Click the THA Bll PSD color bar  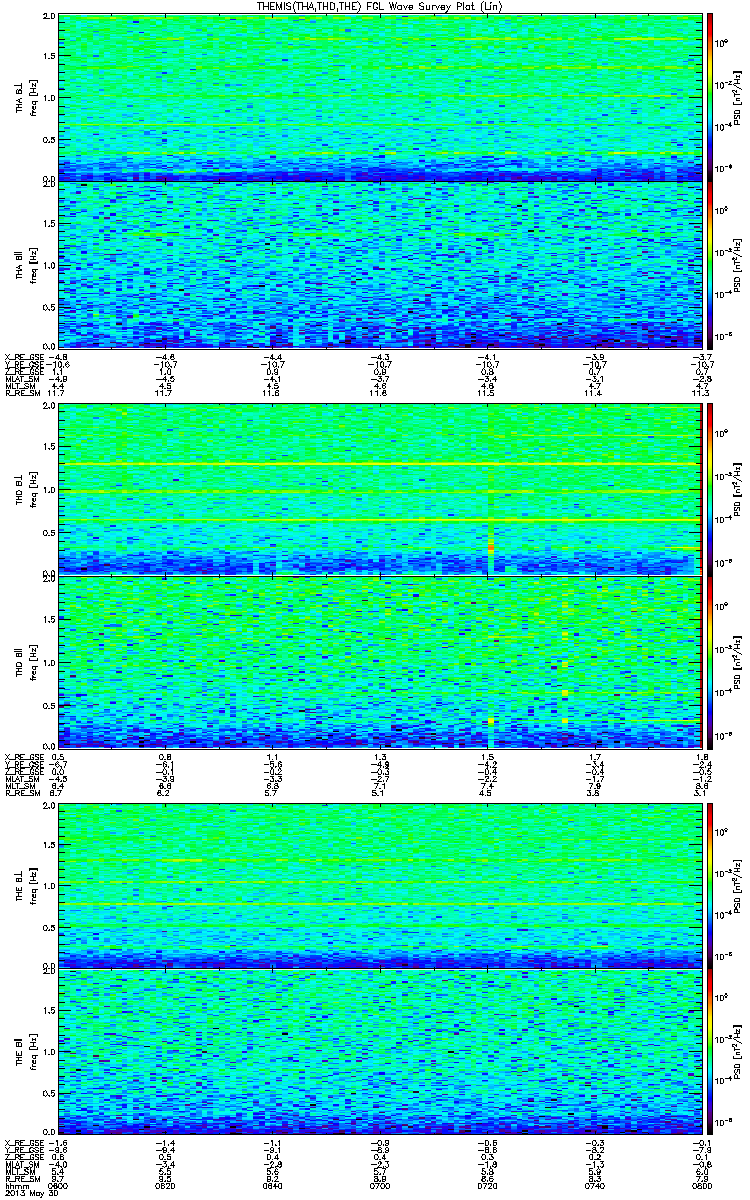coord(710,264)
